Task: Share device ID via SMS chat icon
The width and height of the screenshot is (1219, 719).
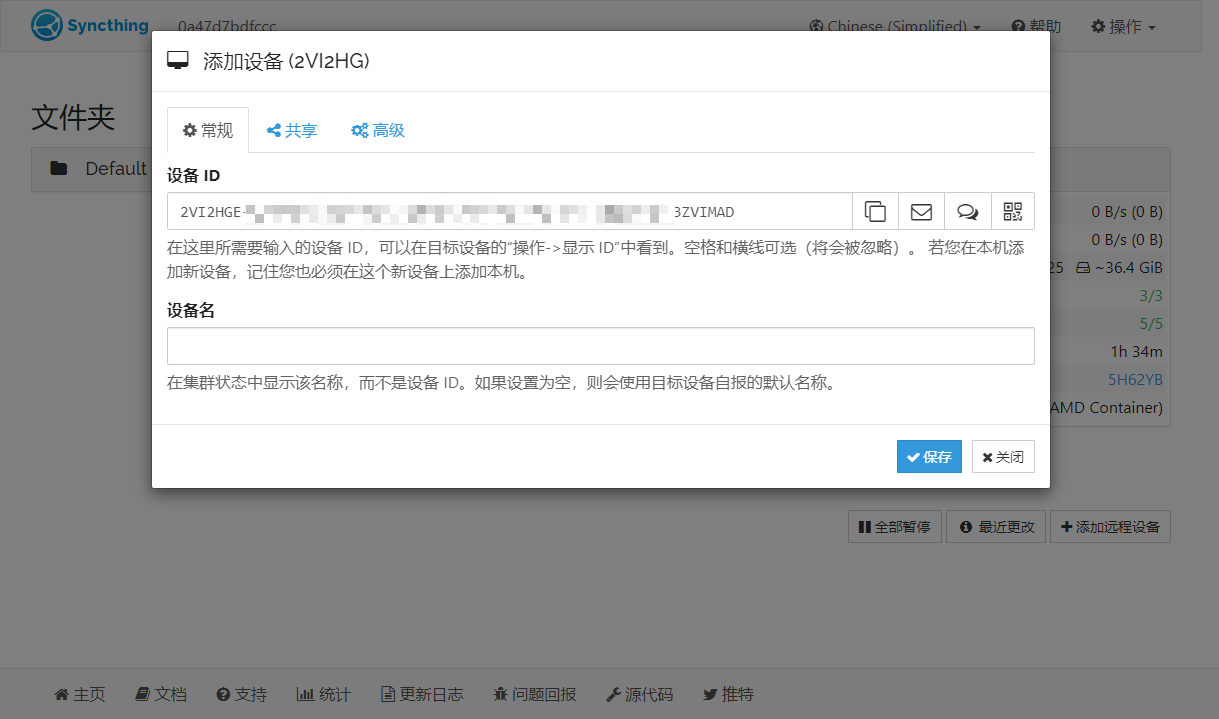Action: 967,211
